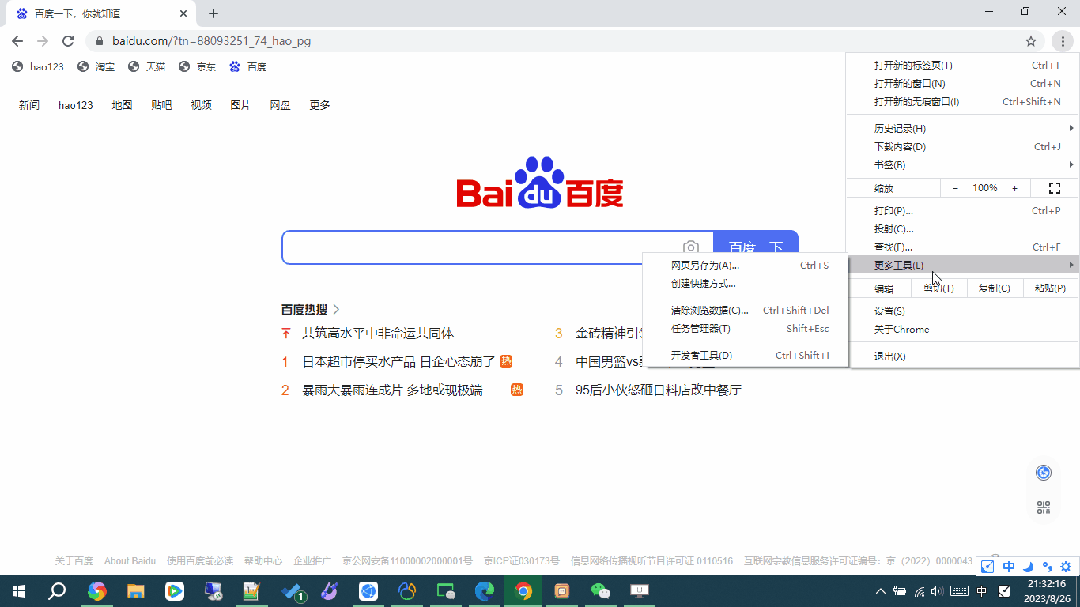Open WeChat from the taskbar
1080x607 pixels.
point(601,591)
